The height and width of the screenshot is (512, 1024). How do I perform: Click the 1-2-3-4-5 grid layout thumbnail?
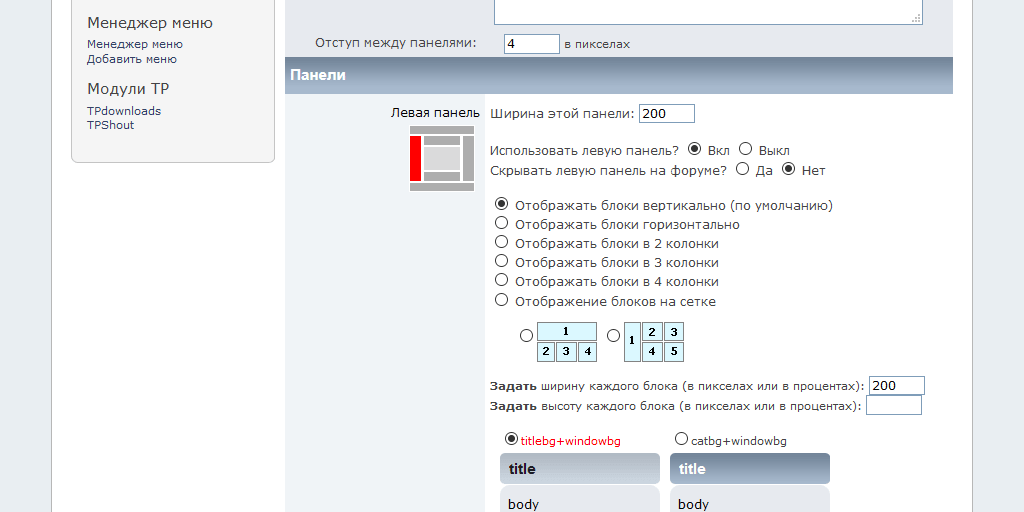(653, 342)
